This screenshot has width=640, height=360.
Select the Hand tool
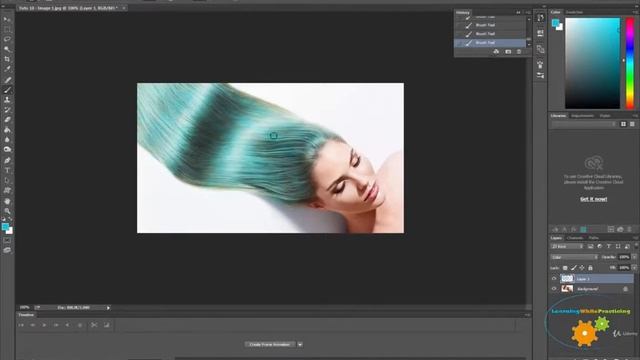point(7,201)
